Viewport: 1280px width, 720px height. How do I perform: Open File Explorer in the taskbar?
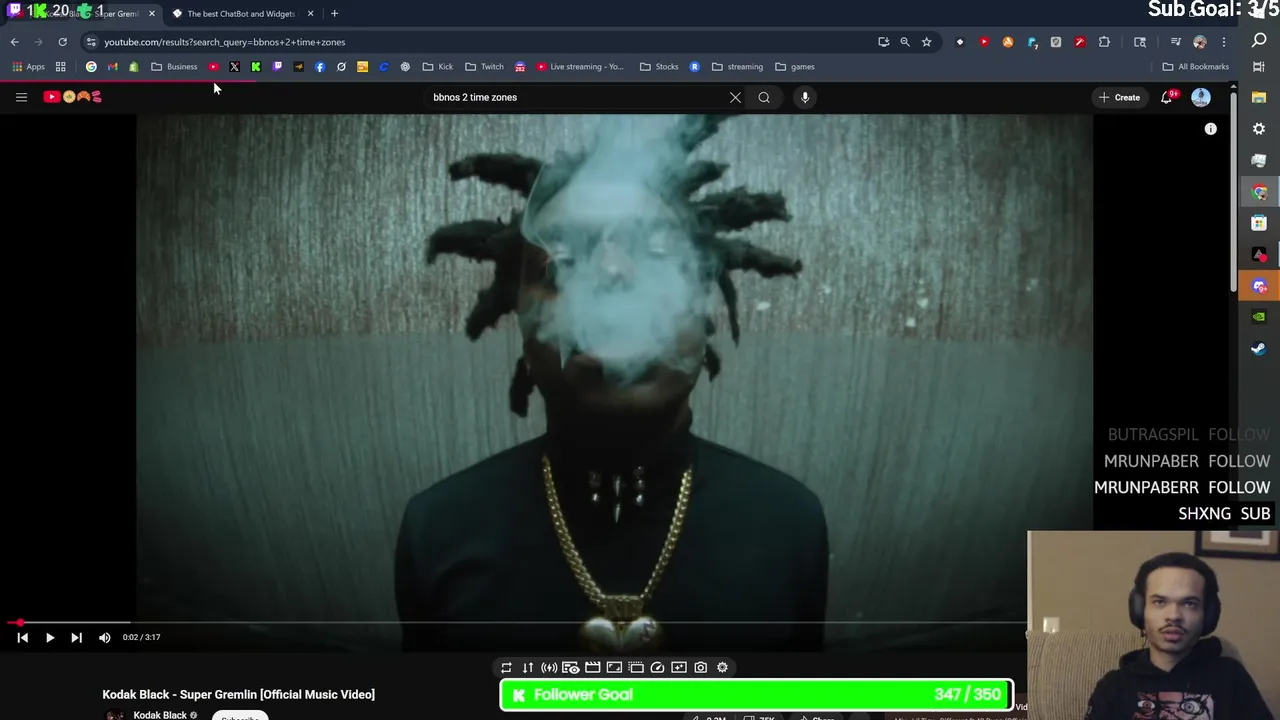tap(1259, 97)
